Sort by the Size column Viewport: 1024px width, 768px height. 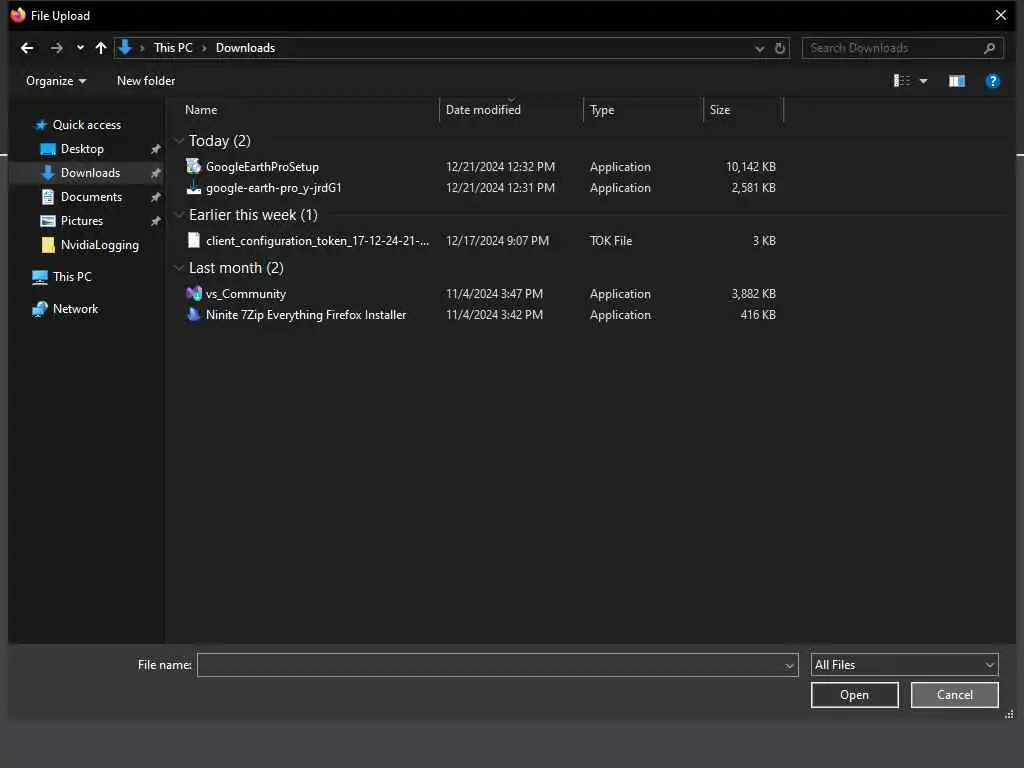pyautogui.click(x=720, y=110)
